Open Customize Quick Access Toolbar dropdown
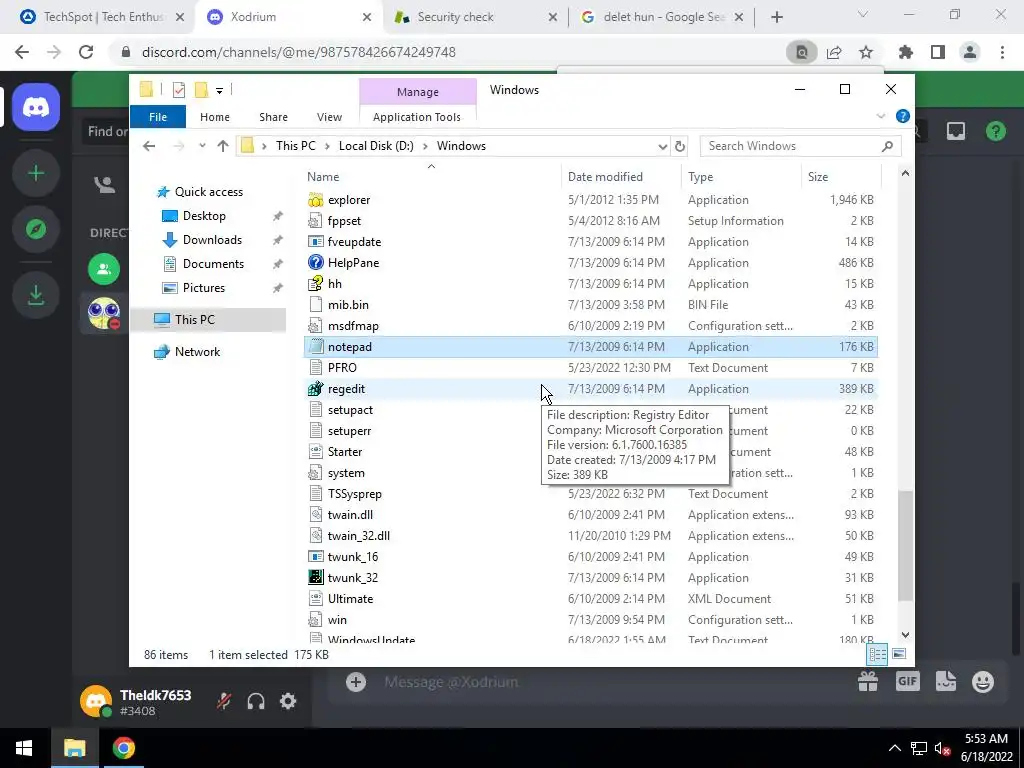The width and height of the screenshot is (1024, 768). pos(219,91)
